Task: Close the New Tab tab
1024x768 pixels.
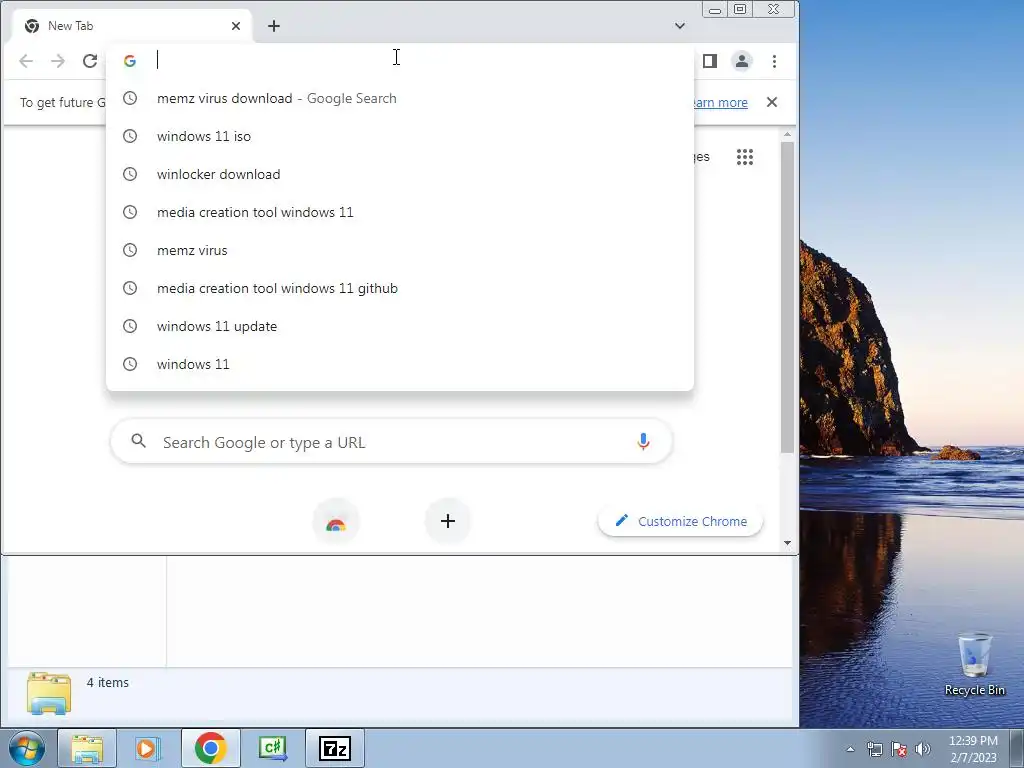Action: coord(236,25)
